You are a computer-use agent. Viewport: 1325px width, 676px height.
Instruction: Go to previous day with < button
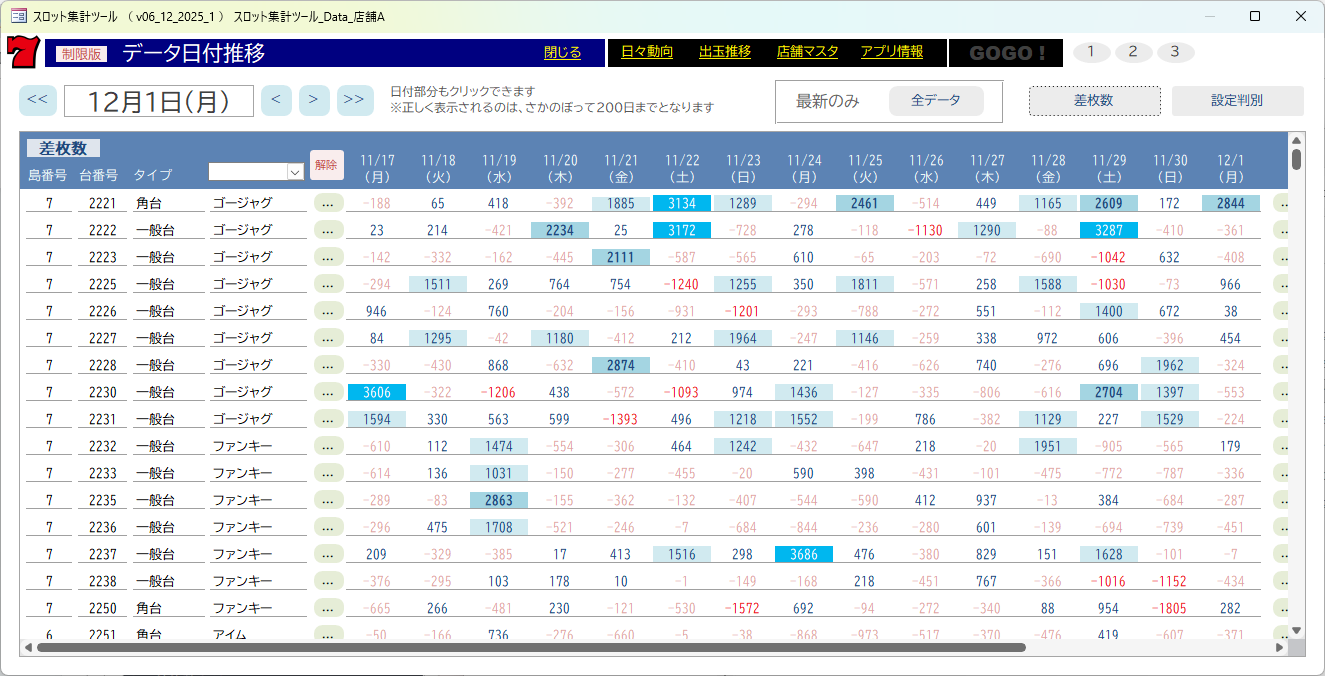point(276,100)
